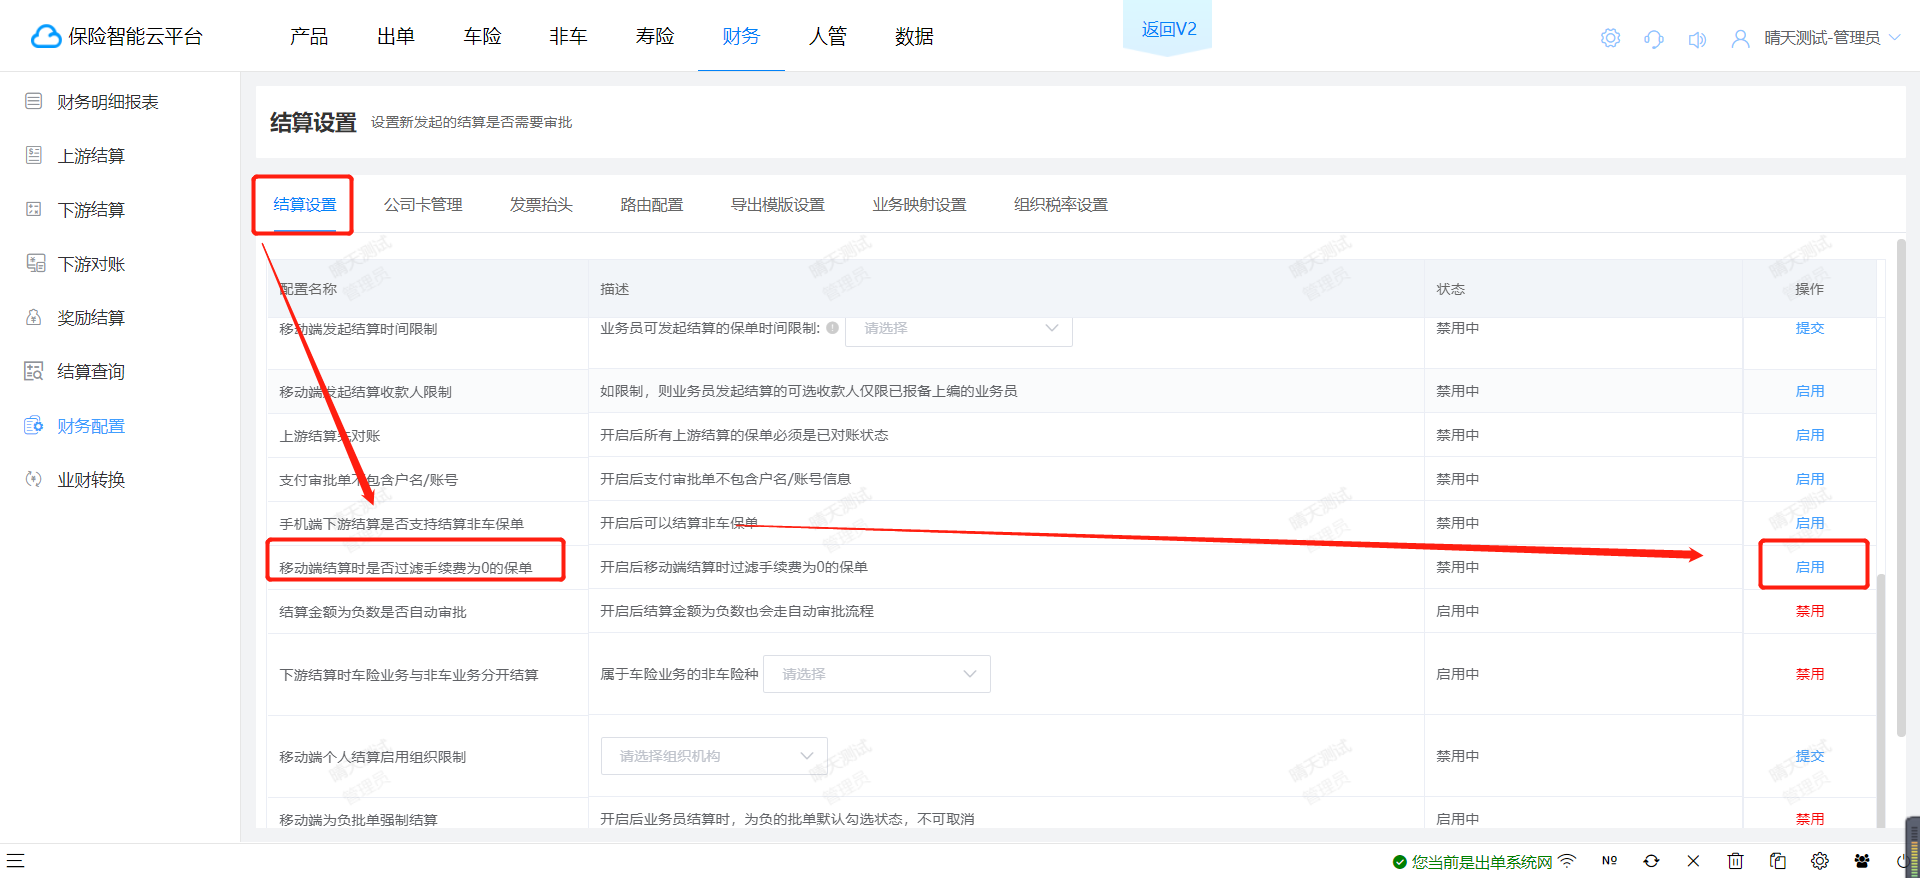Click the 财务配置 sidebar icon
This screenshot has height=878, width=1920.
pyautogui.click(x=34, y=425)
